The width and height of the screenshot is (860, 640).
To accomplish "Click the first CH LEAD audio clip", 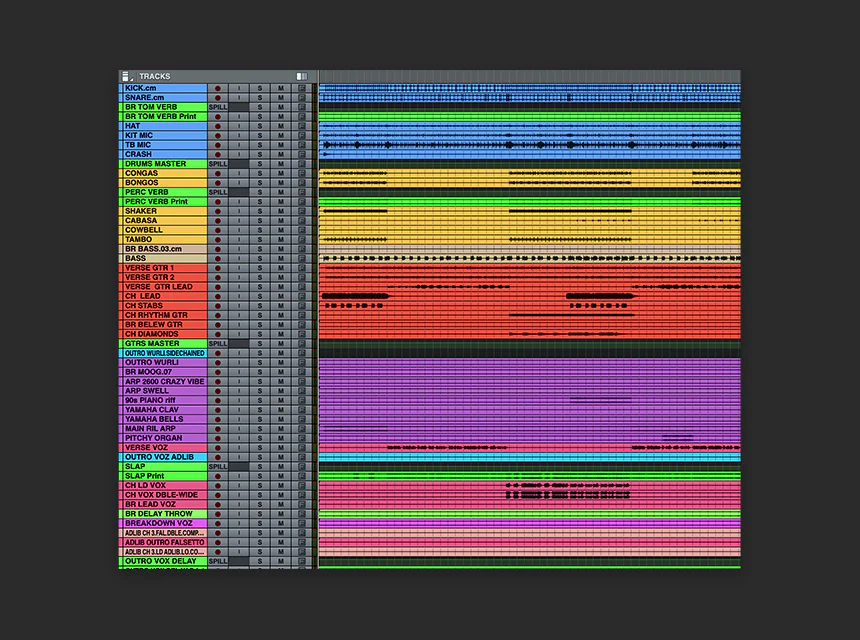I will (x=355, y=296).
